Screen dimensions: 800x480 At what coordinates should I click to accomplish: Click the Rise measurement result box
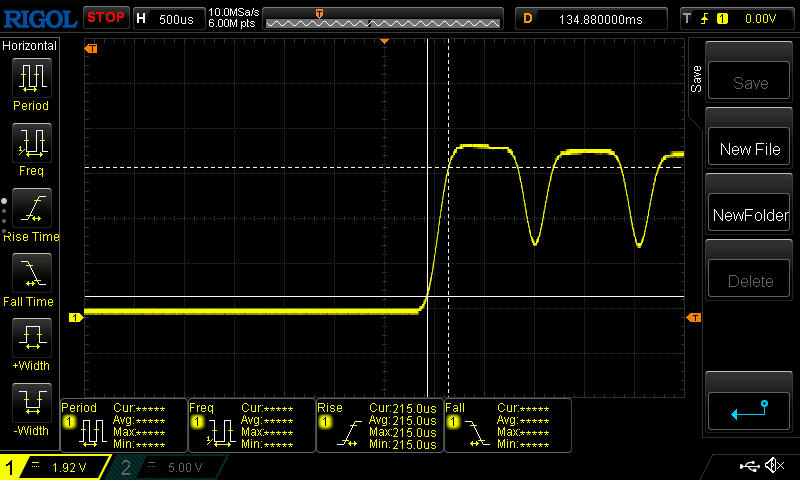pyautogui.click(x=380, y=425)
